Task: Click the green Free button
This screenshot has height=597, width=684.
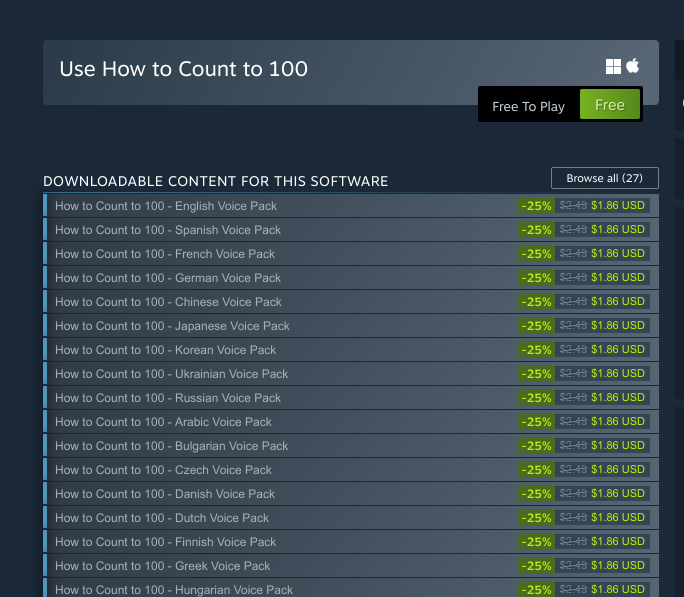Action: pyautogui.click(x=609, y=105)
